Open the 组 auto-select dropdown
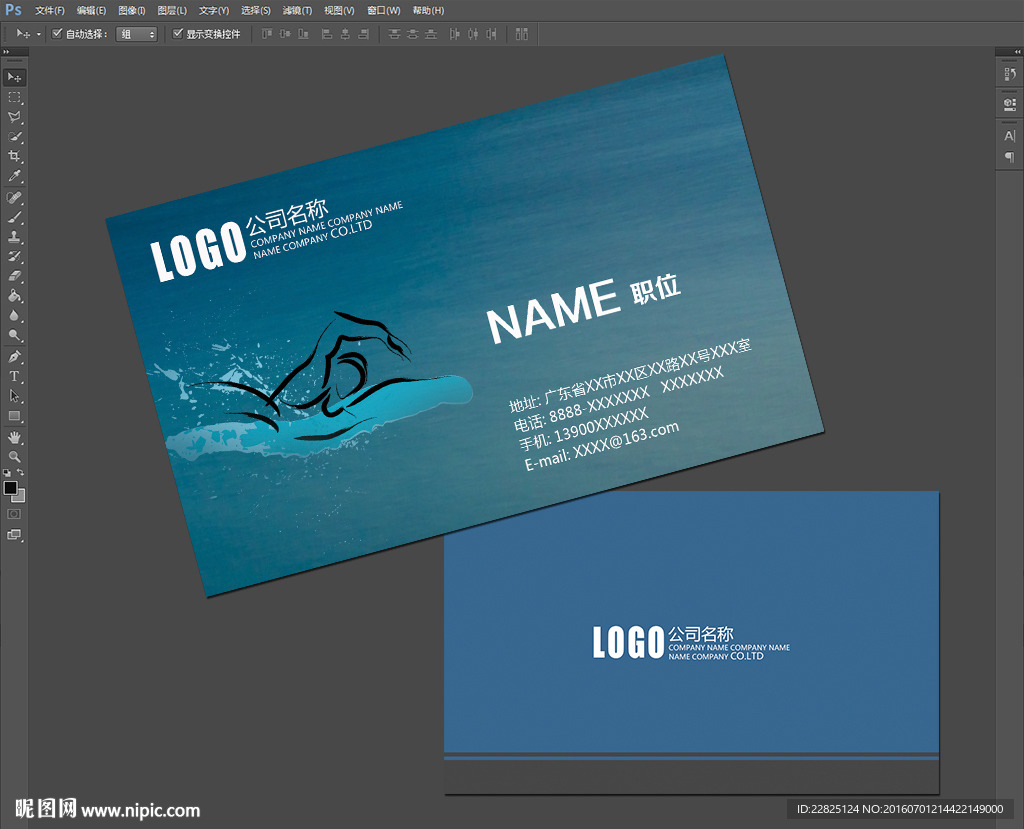The height and width of the screenshot is (829, 1024). tap(137, 34)
